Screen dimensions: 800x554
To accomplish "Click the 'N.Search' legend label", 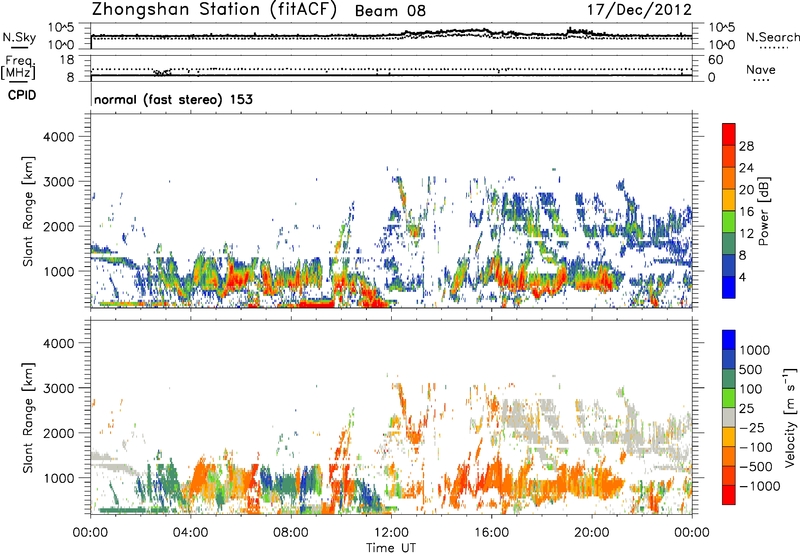I will 772,37.
